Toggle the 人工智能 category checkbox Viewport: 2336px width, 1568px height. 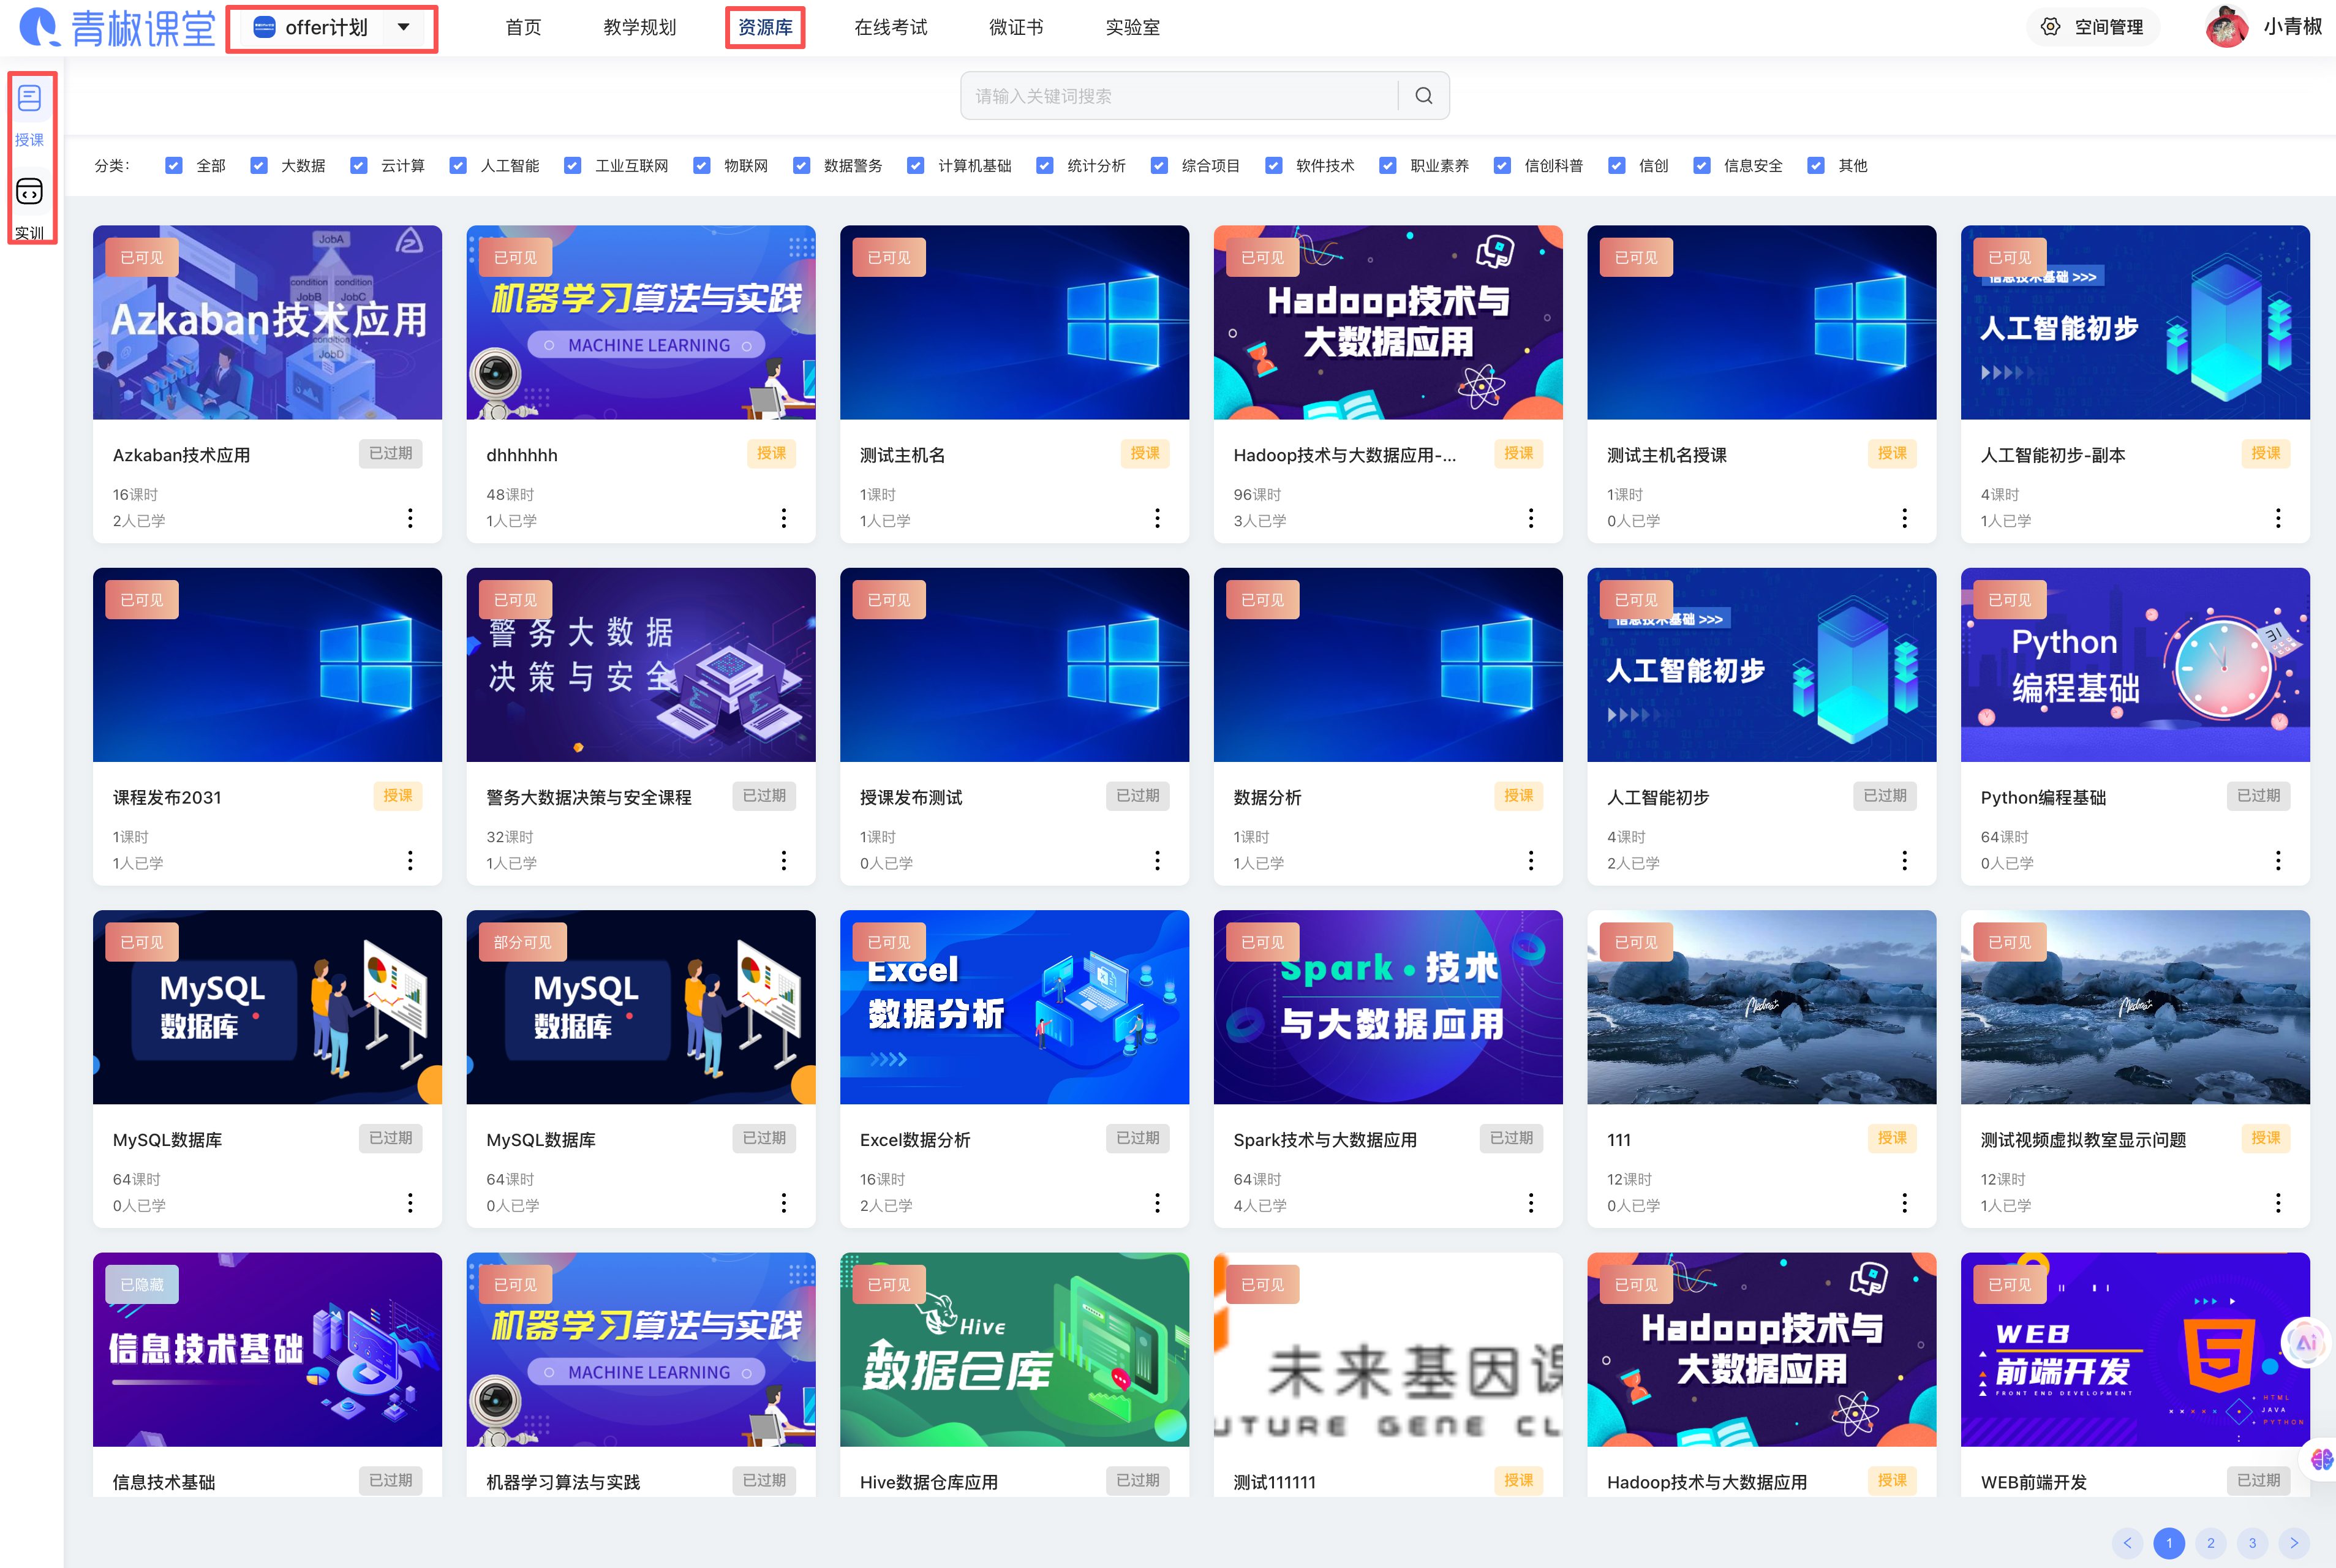(458, 166)
